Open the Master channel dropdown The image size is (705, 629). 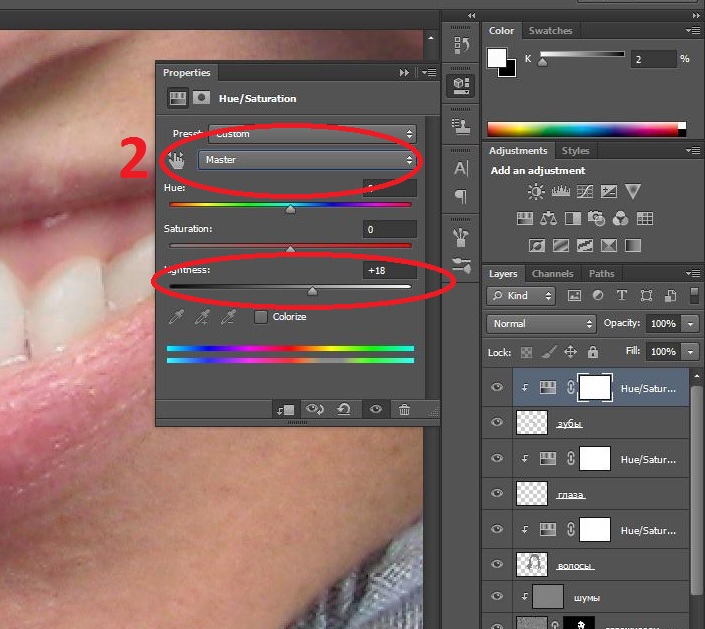[x=307, y=160]
